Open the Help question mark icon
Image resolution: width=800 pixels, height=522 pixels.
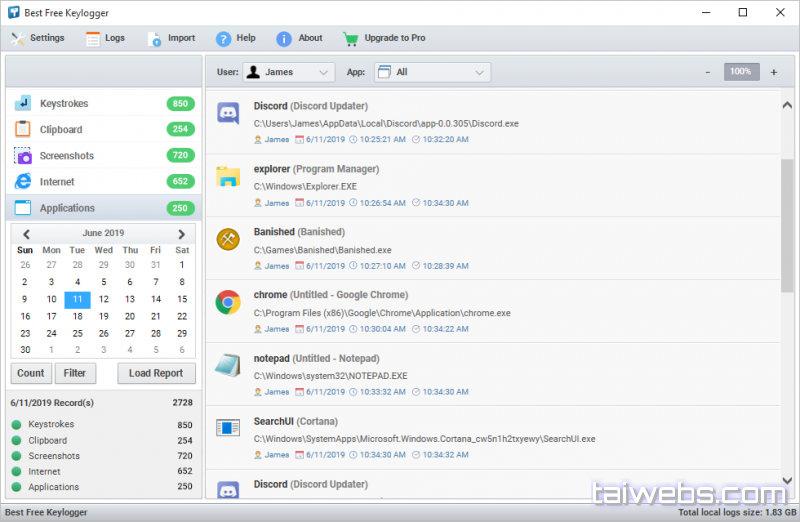pyautogui.click(x=222, y=39)
